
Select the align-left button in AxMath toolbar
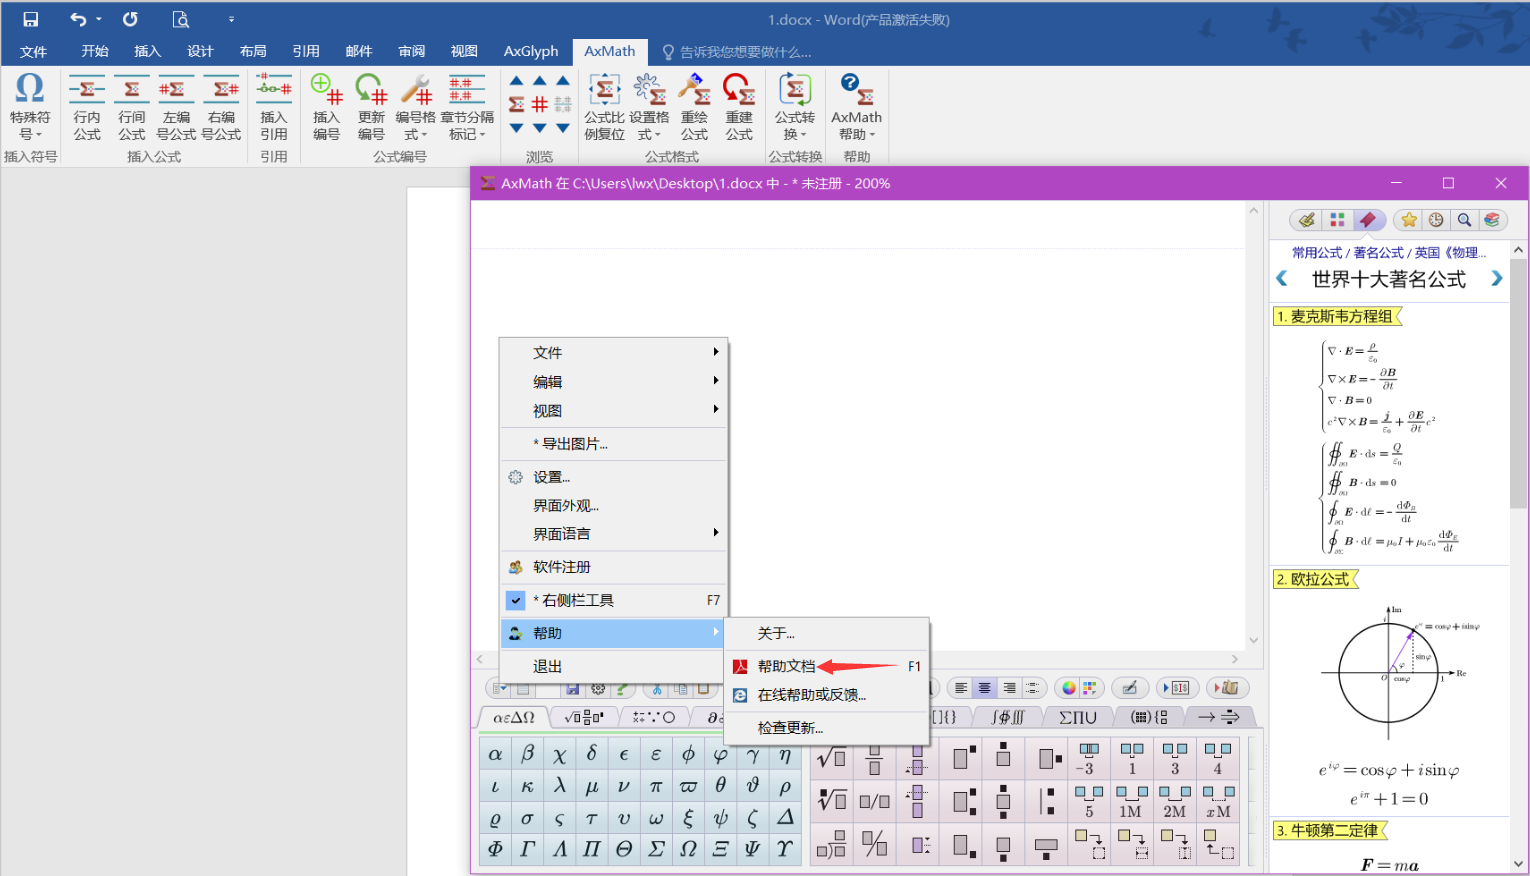pyautogui.click(x=961, y=688)
